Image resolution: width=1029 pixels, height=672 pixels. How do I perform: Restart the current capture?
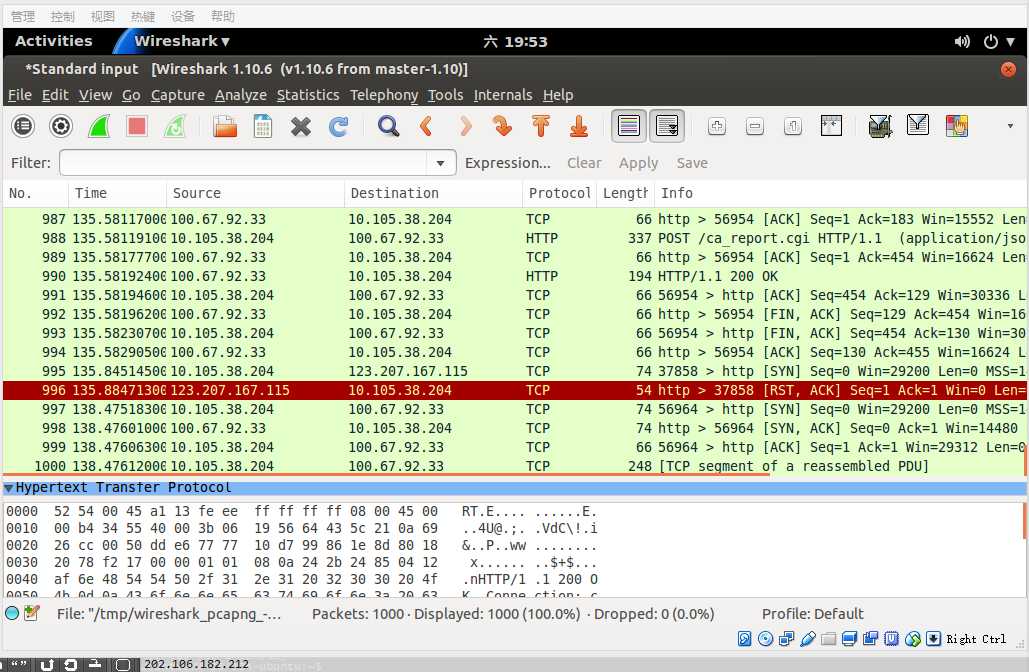coord(175,125)
